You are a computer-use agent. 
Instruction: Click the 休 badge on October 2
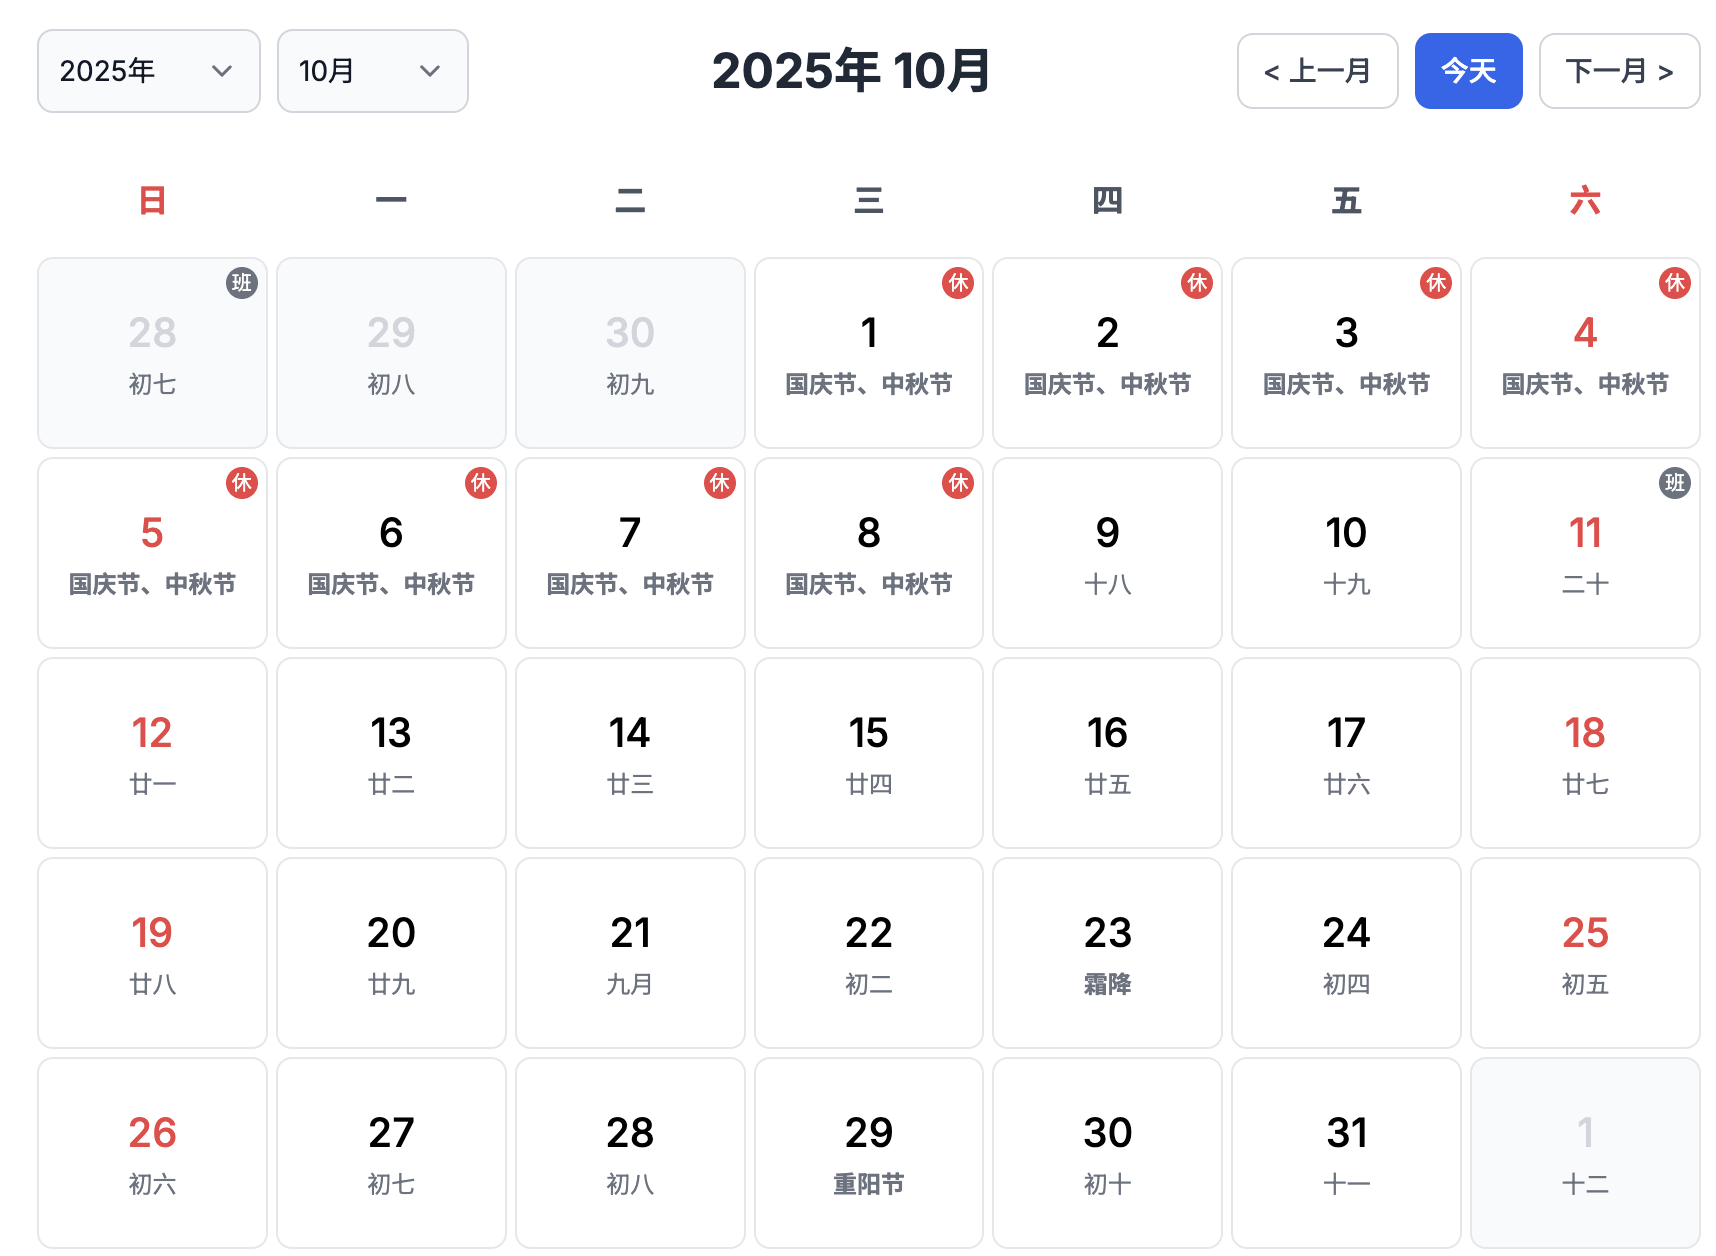[x=1197, y=284]
